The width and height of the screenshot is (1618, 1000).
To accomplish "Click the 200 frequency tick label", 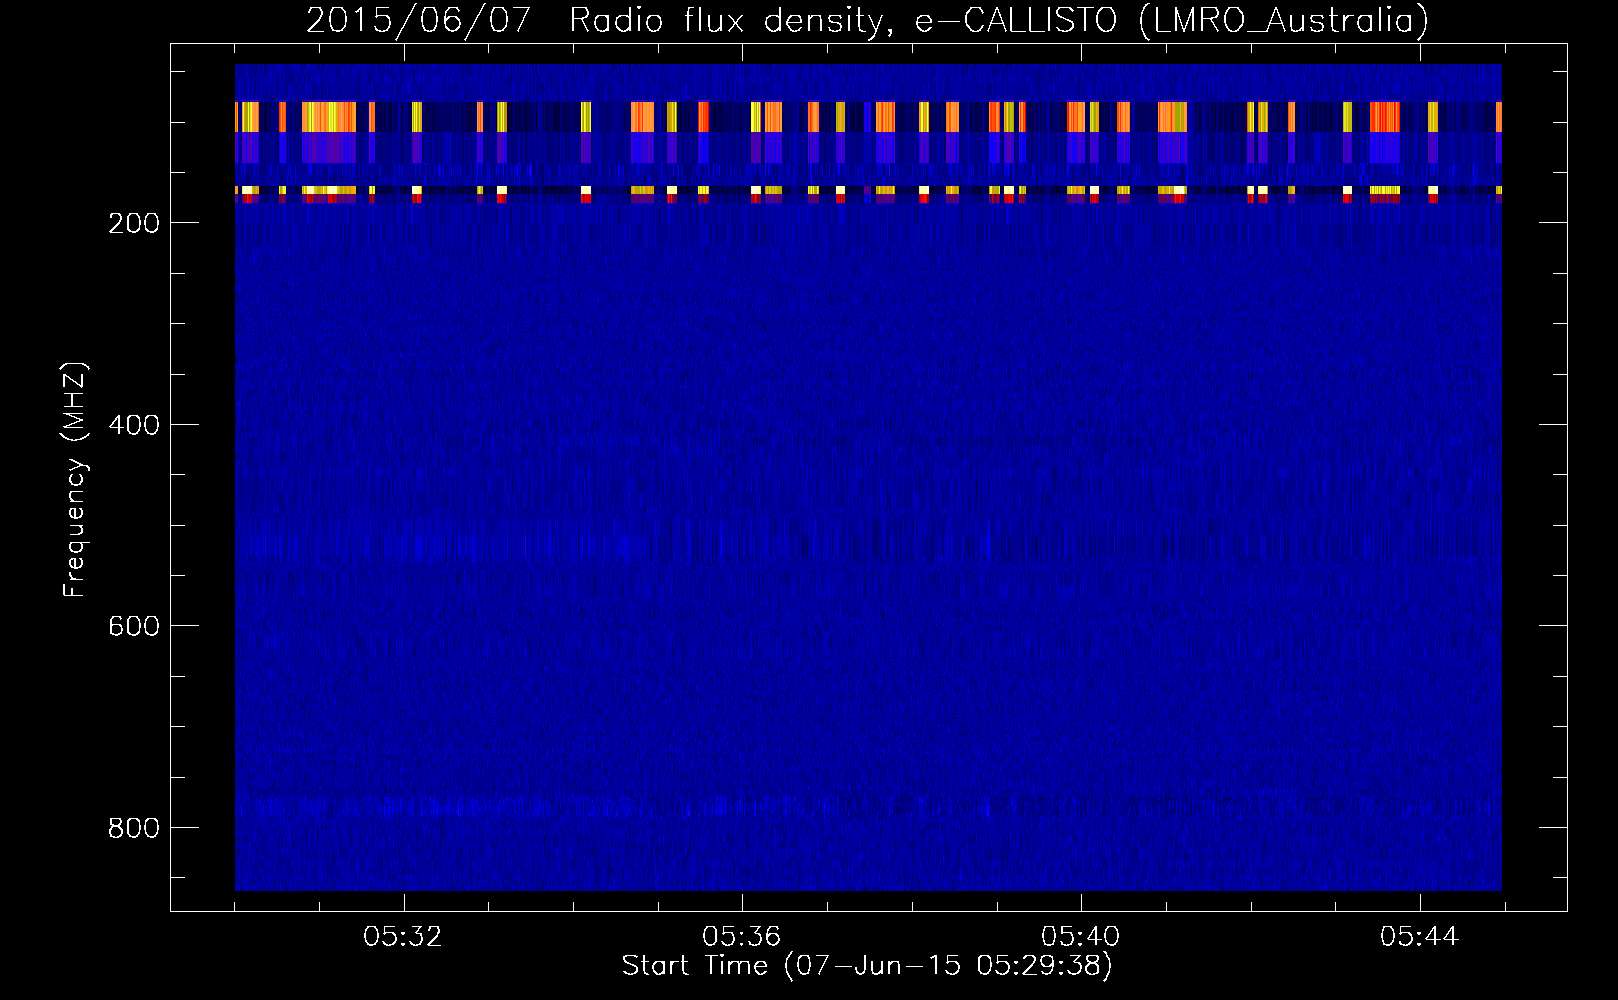I will pos(134,223).
